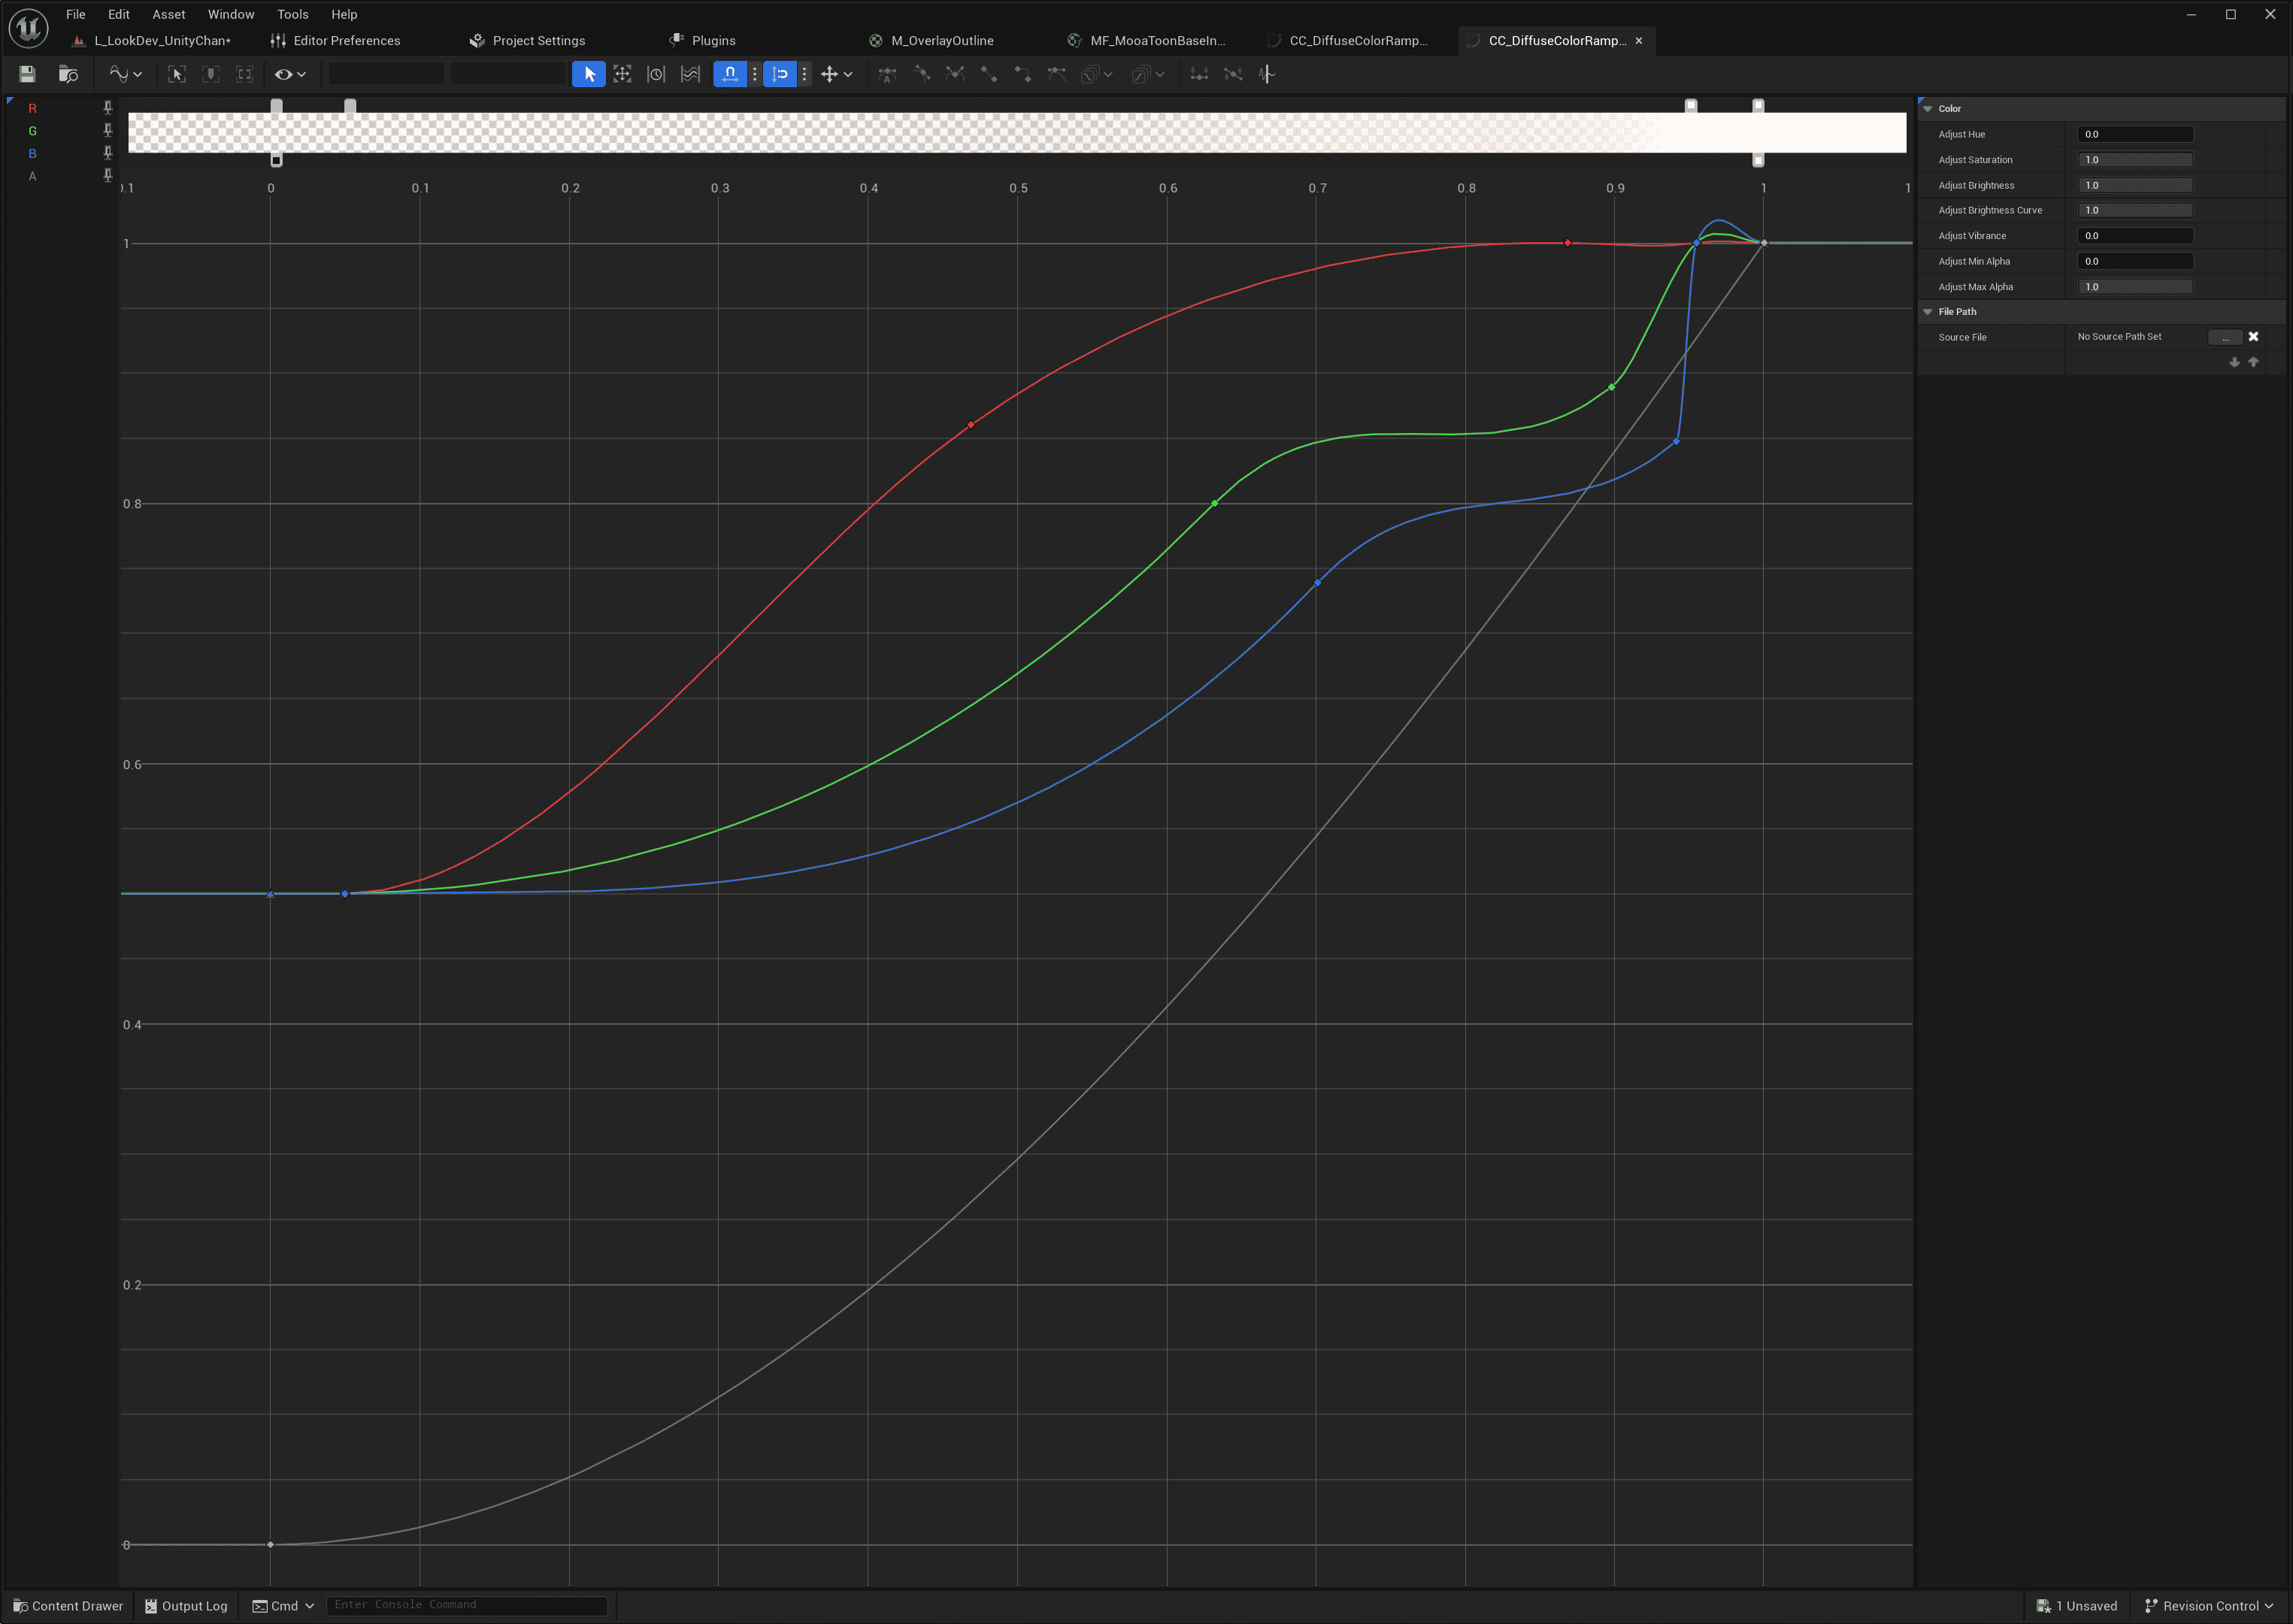Open Source File browse button

pos(2225,337)
